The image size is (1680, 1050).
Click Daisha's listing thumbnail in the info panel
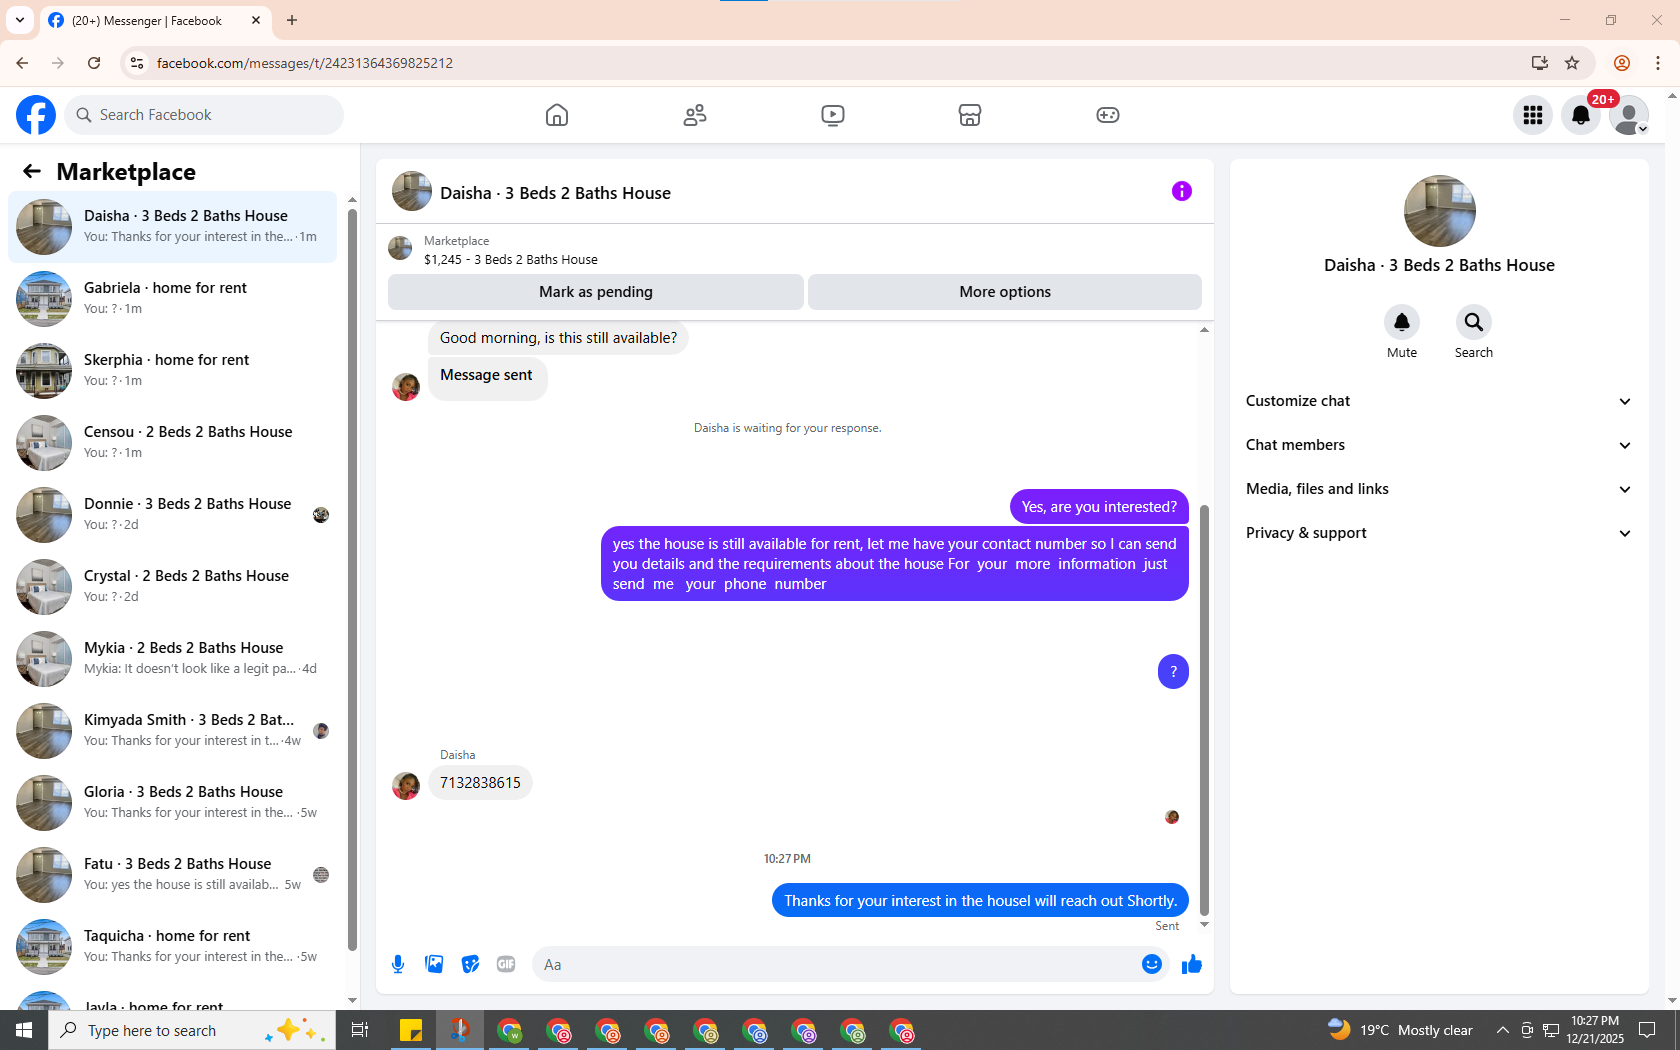(x=1440, y=211)
